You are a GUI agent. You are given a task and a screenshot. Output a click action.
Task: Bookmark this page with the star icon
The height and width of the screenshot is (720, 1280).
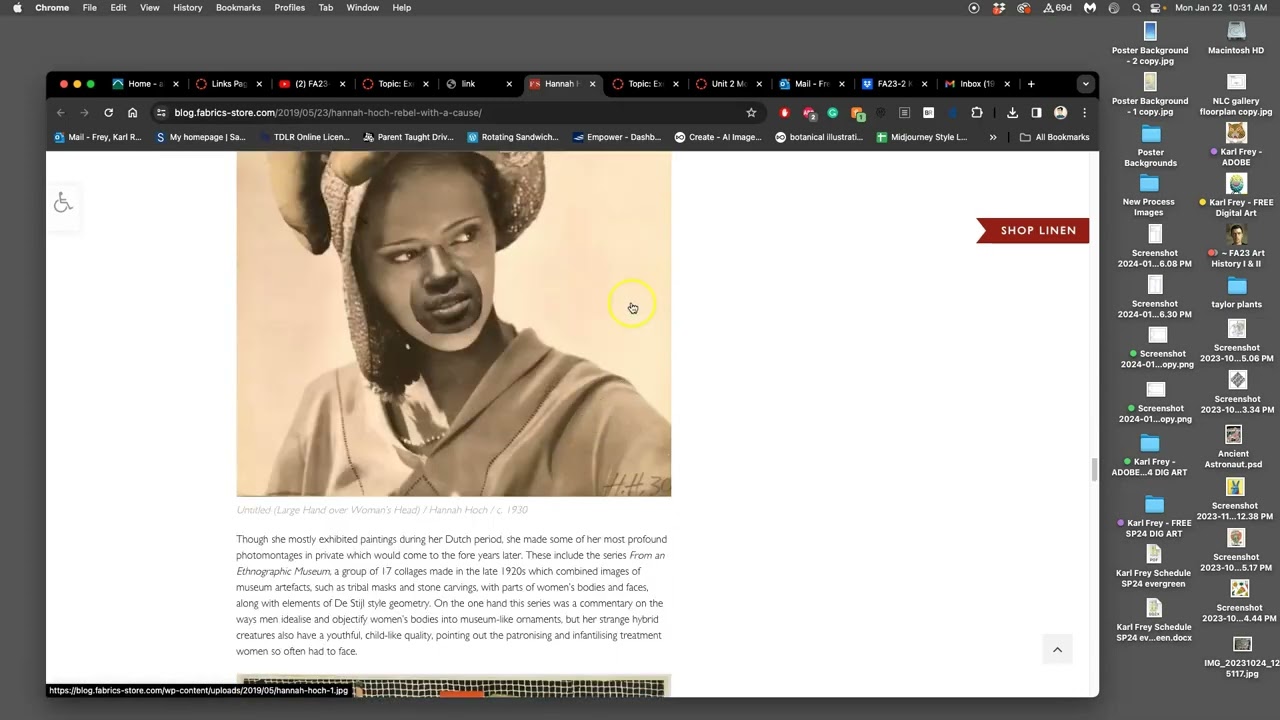(751, 113)
